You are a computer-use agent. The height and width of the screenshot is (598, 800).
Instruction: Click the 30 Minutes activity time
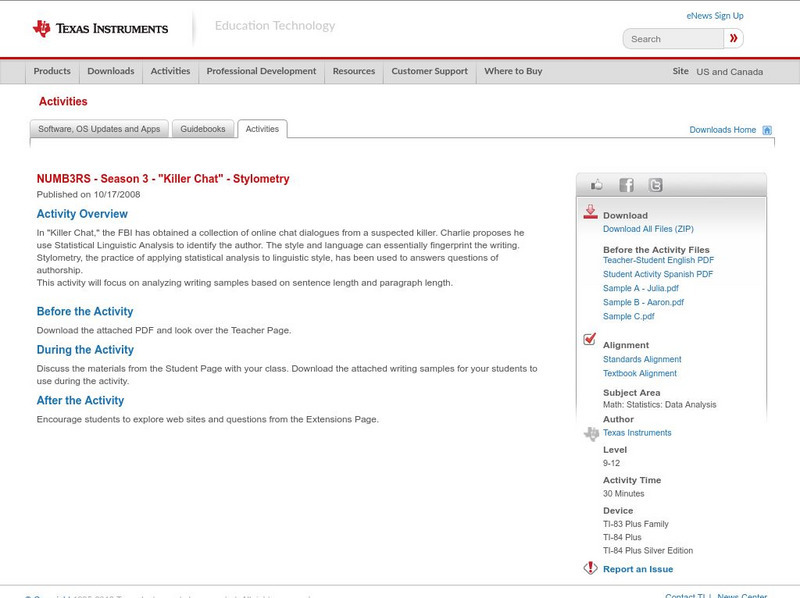(x=623, y=494)
